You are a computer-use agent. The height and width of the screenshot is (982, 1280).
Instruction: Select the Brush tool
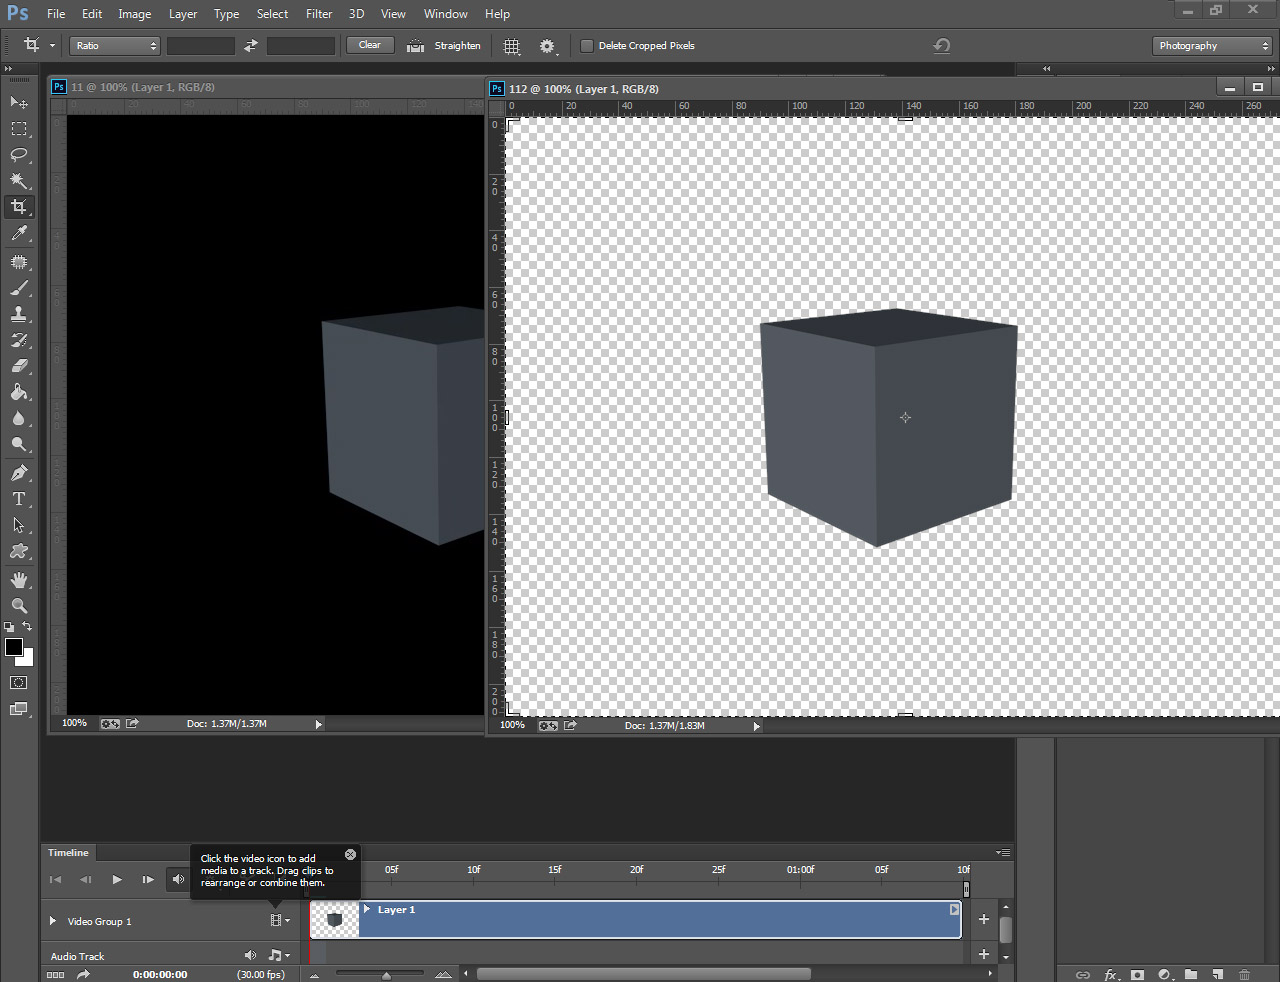(x=19, y=288)
